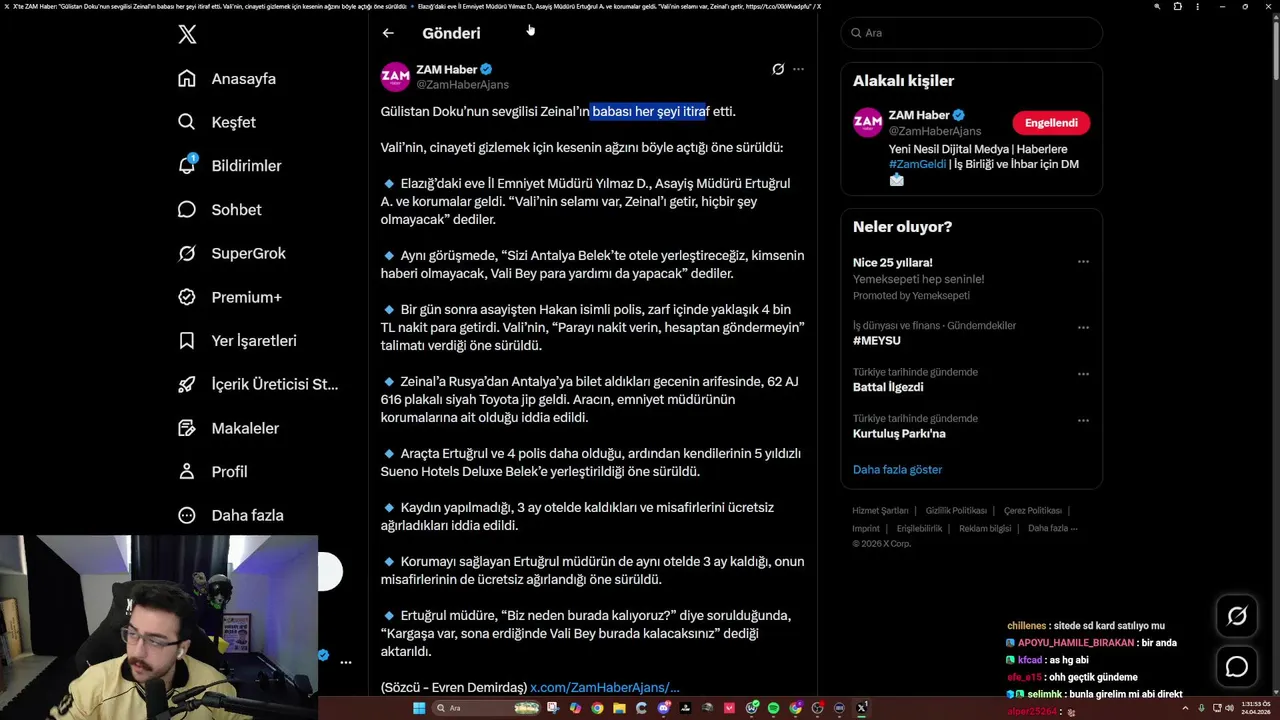Click the browser zoom magnifier icon
This screenshot has height=720, width=1280.
pos(1157,6)
